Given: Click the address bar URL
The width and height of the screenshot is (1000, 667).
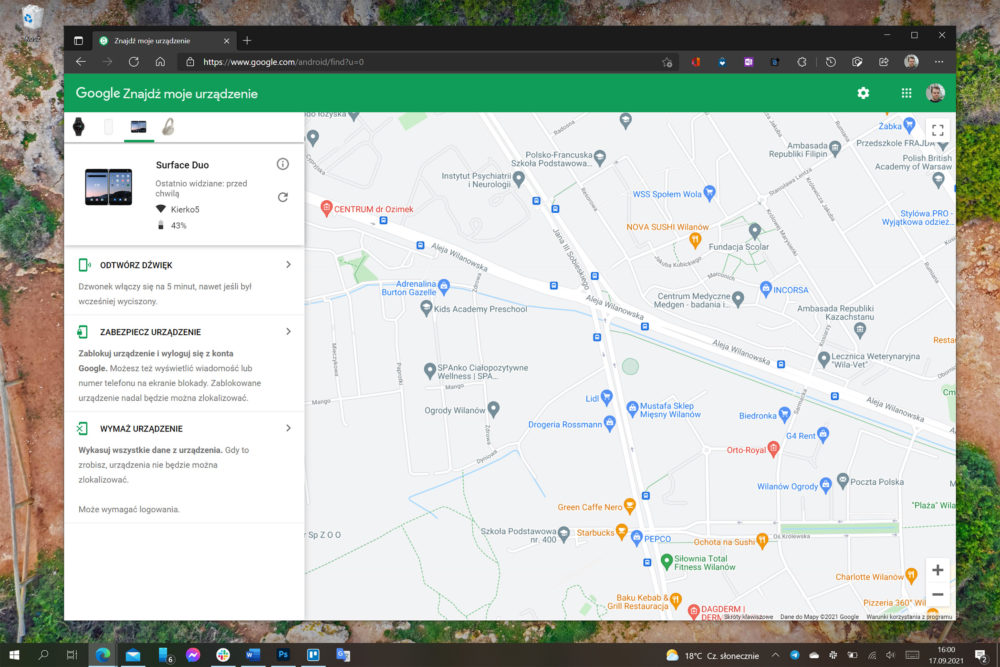Looking at the screenshot, I should (283, 62).
